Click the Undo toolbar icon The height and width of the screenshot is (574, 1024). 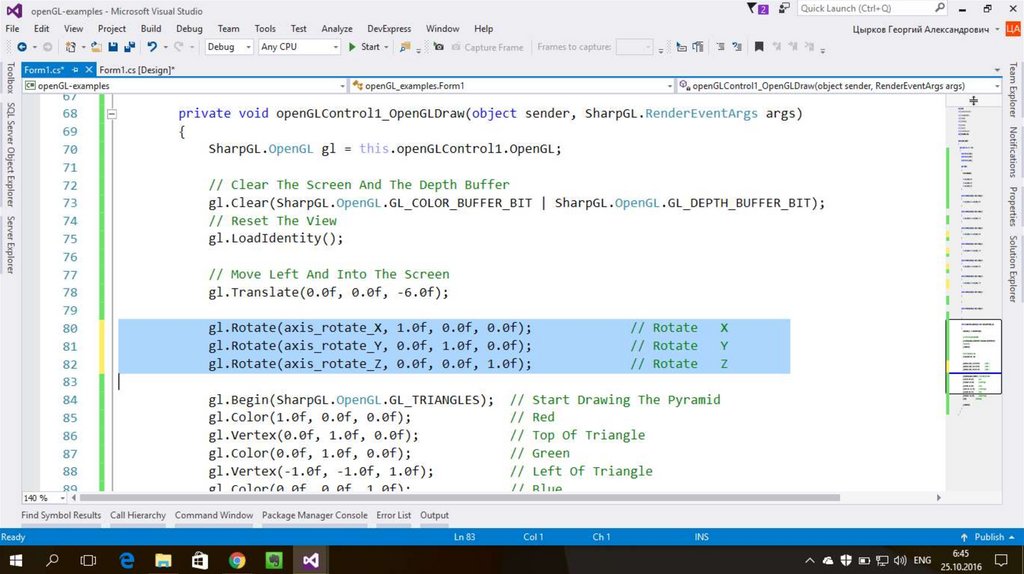point(153,47)
